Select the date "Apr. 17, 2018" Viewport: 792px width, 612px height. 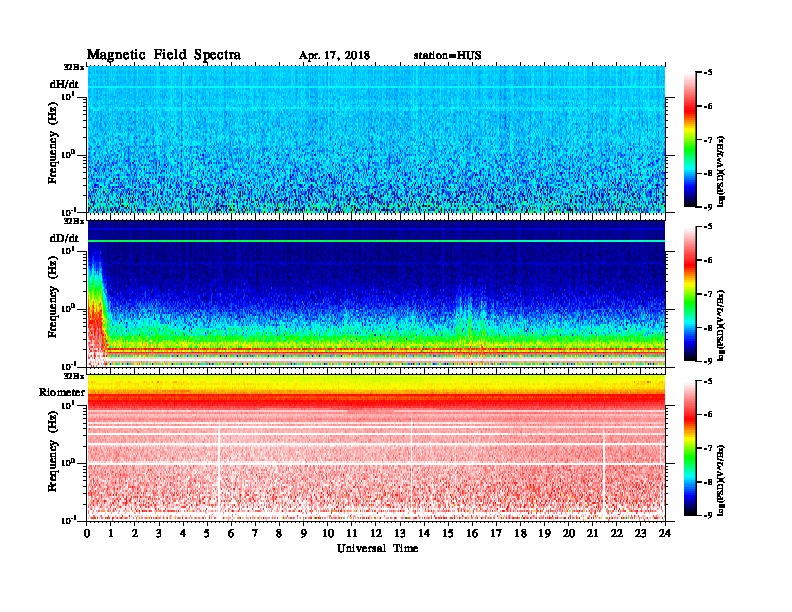point(334,56)
